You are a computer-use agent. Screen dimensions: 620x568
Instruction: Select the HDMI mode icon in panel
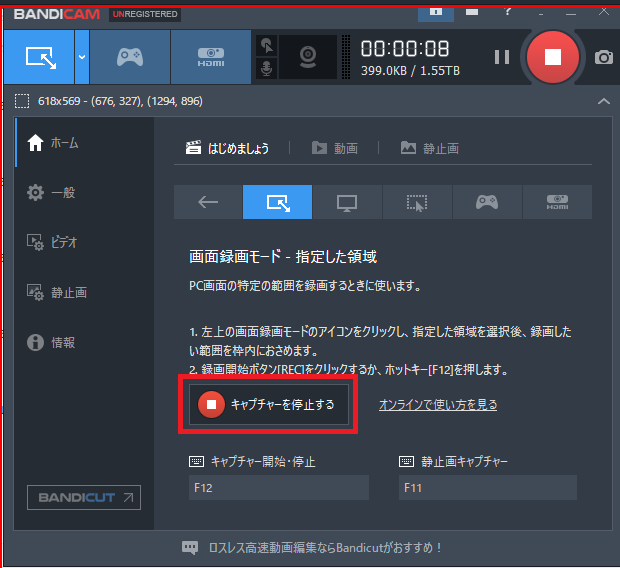[x=558, y=202]
